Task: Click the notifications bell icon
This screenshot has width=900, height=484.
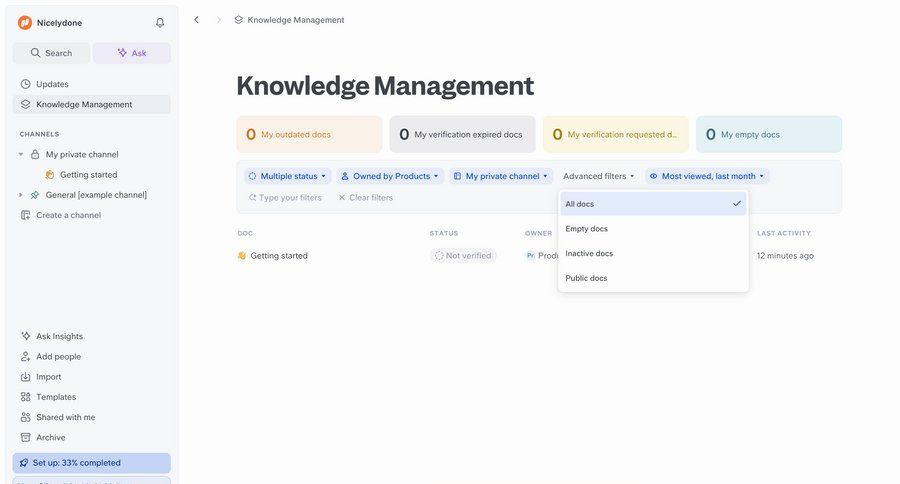Action: coord(160,23)
